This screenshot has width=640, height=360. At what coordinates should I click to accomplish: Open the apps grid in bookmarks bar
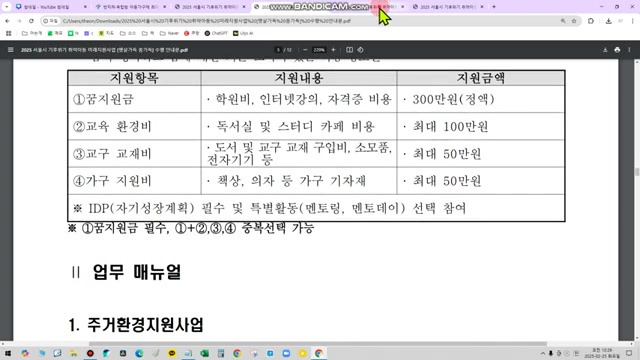pos(9,33)
